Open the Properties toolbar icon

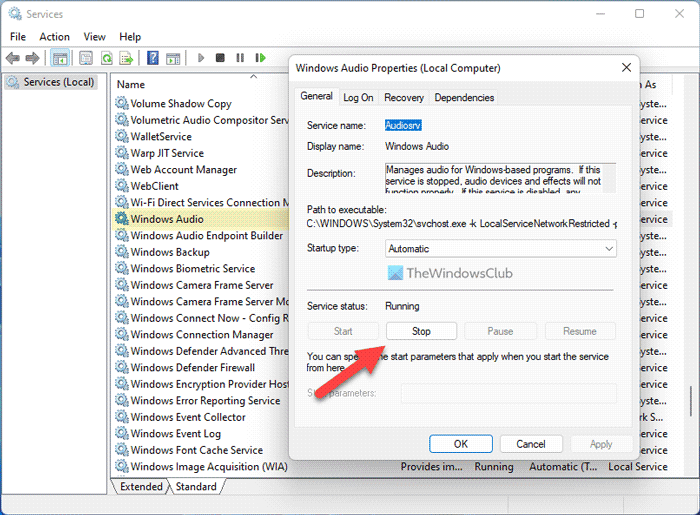[x=86, y=58]
